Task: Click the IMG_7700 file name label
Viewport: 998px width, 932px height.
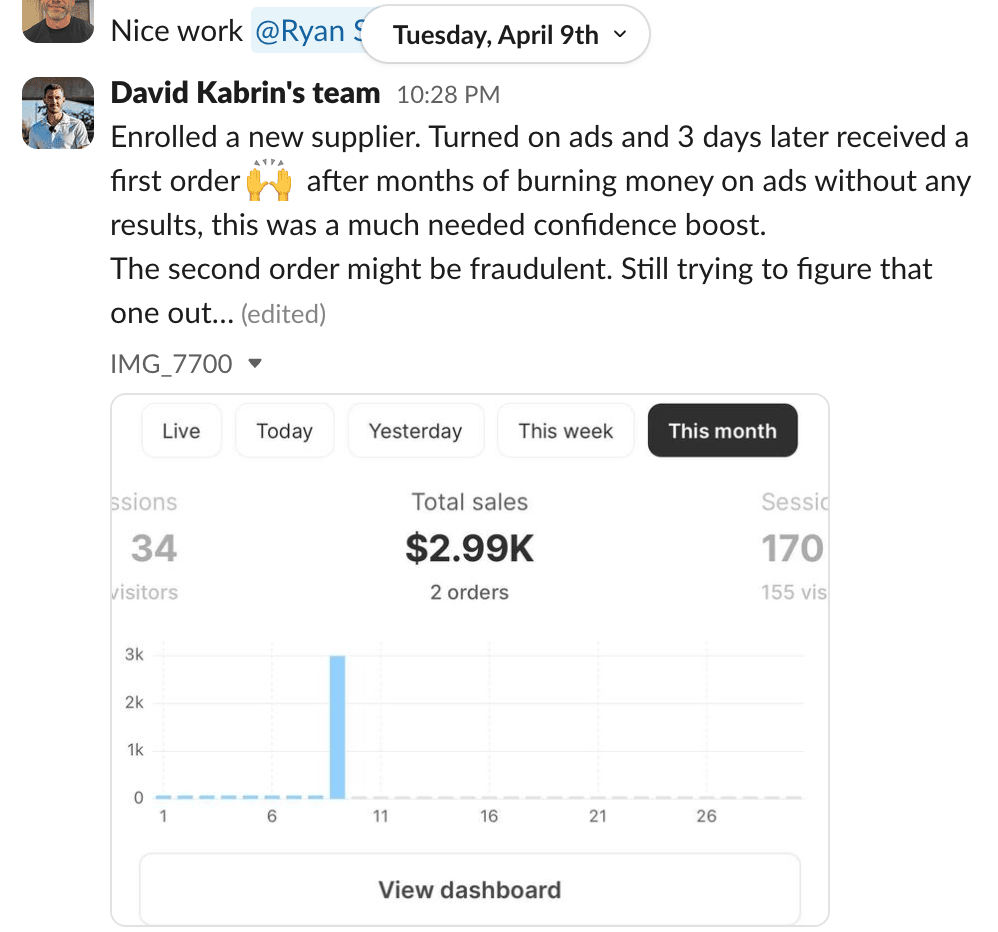Action: [x=171, y=364]
